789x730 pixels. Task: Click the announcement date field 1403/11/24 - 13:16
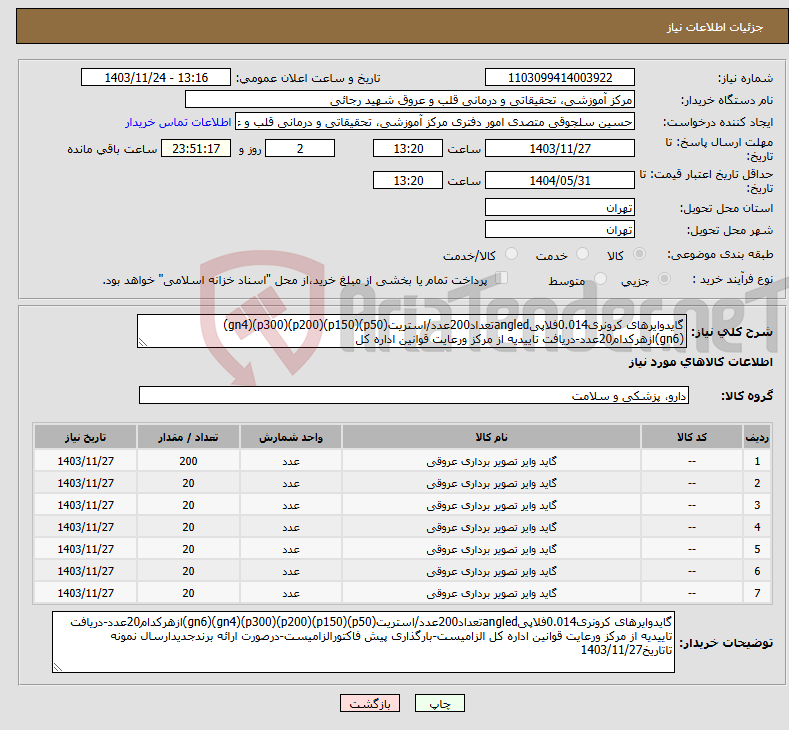[x=155, y=77]
